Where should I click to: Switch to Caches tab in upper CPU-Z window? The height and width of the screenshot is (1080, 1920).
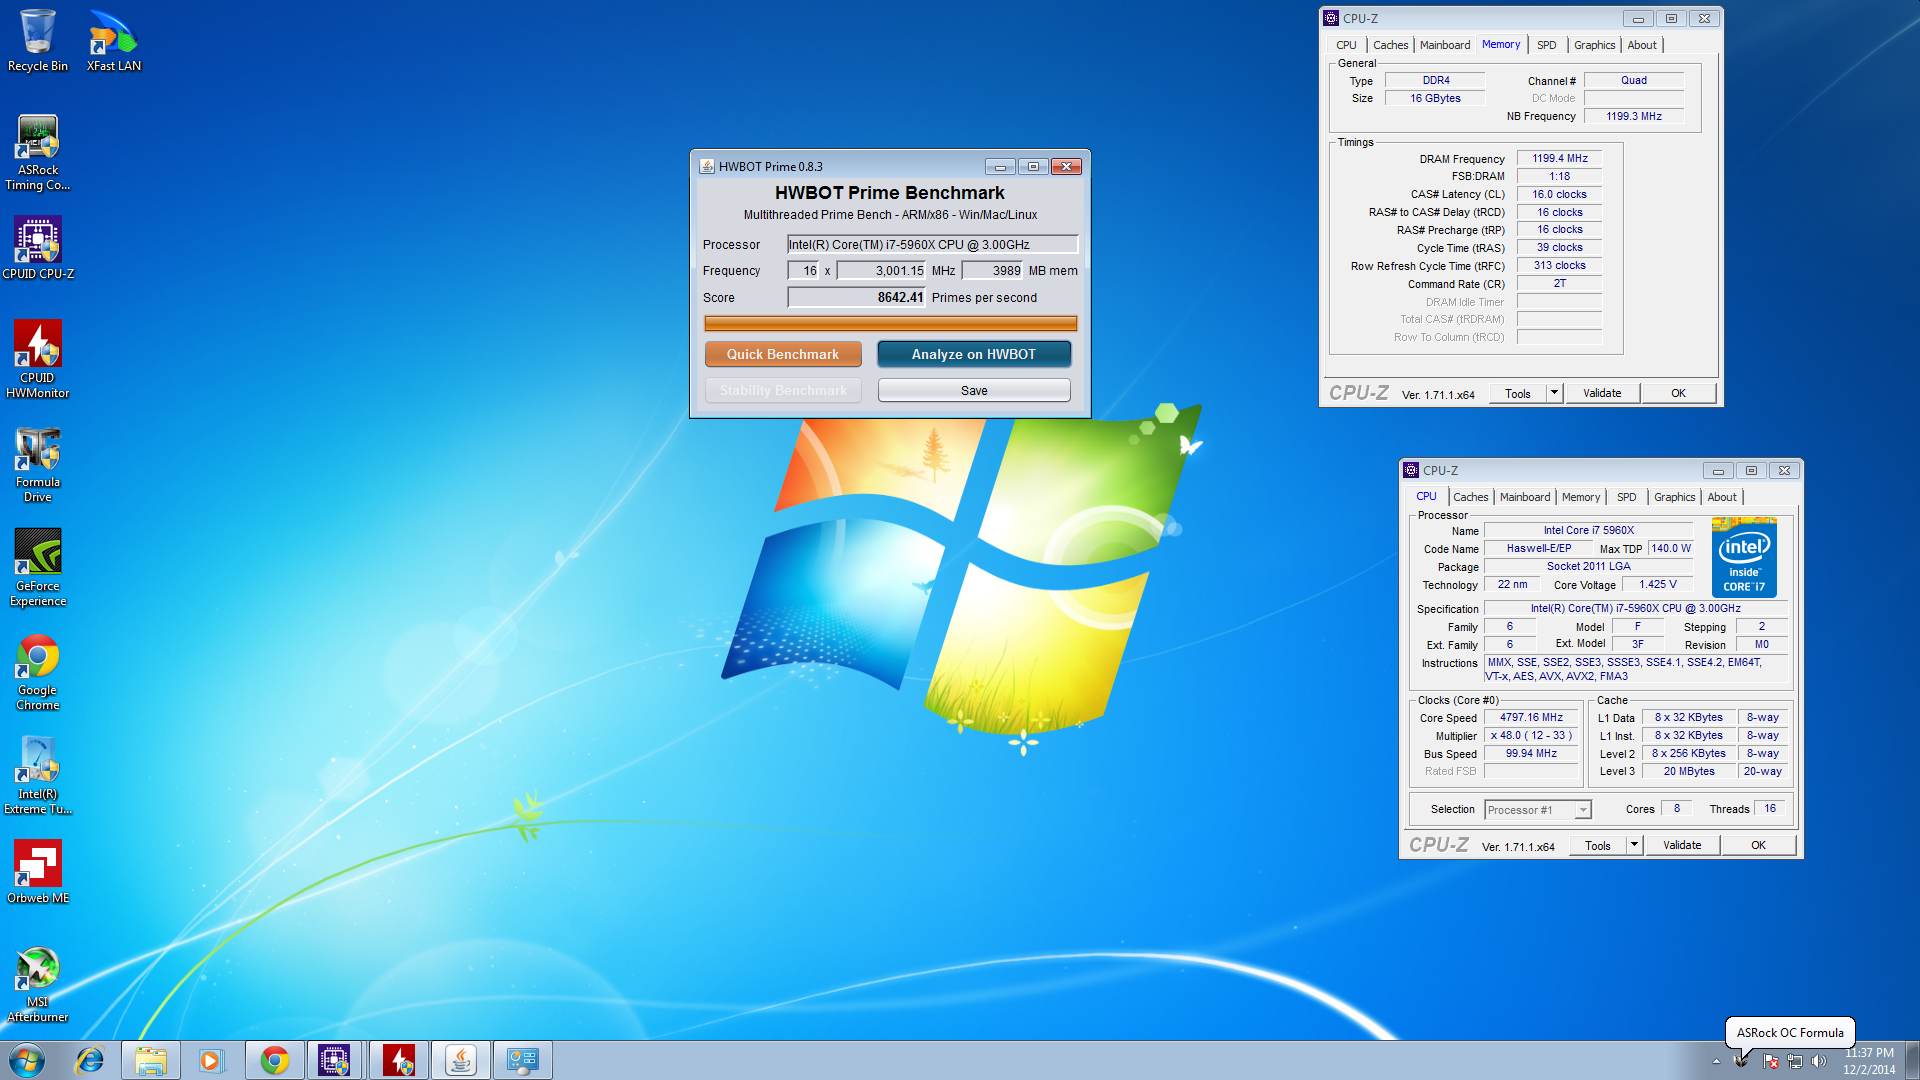[x=1390, y=45]
